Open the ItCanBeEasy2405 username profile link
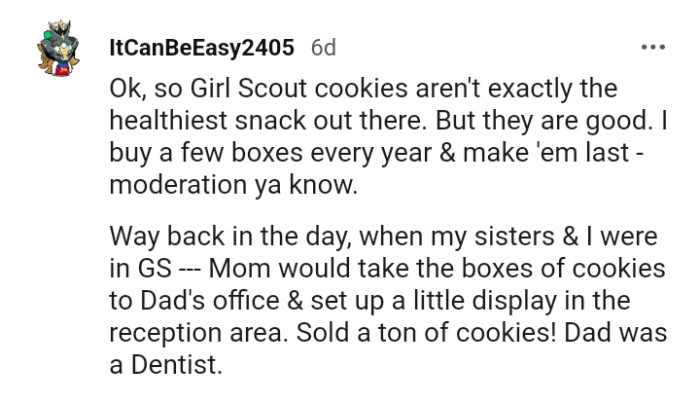 click(201, 48)
